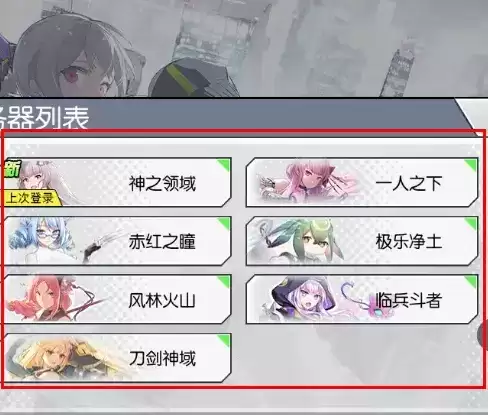Click the green 新 badge icon
The width and height of the screenshot is (488, 415).
(x=12, y=169)
